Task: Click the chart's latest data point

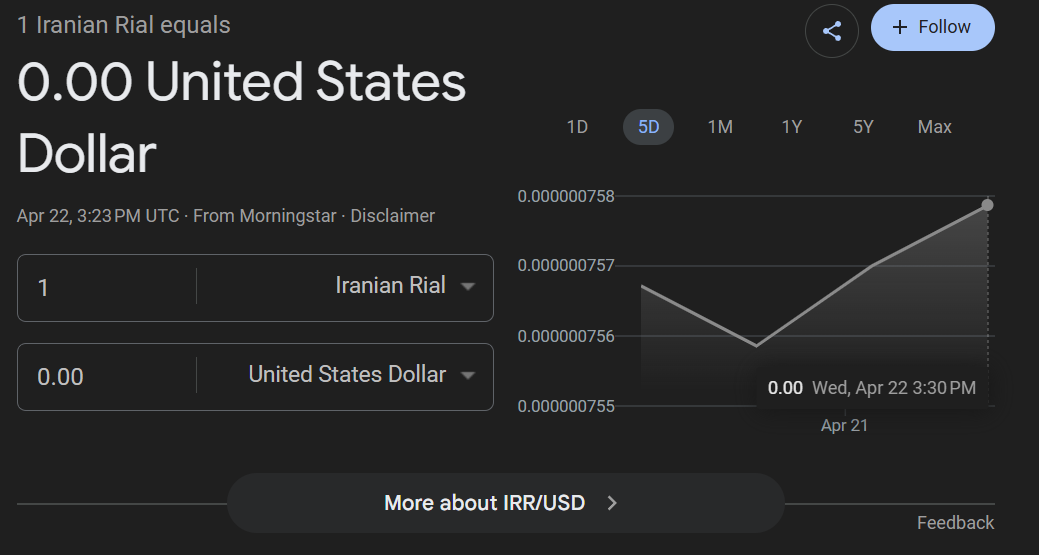Action: 987,205
